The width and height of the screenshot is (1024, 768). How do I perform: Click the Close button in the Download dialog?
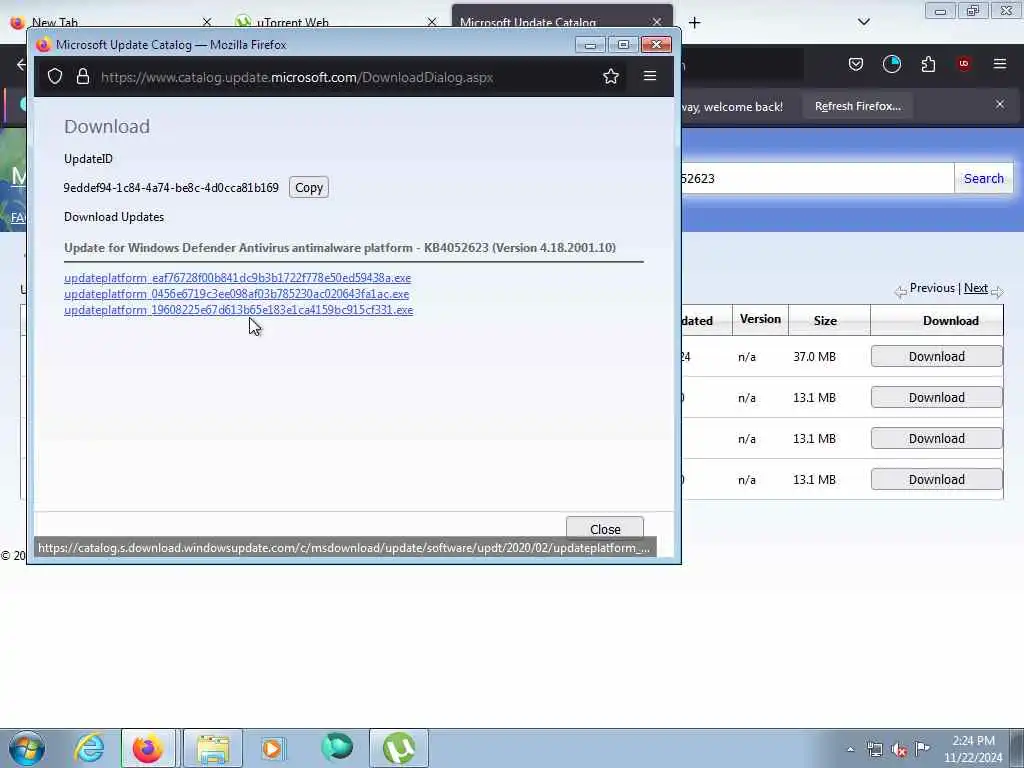coord(605,529)
